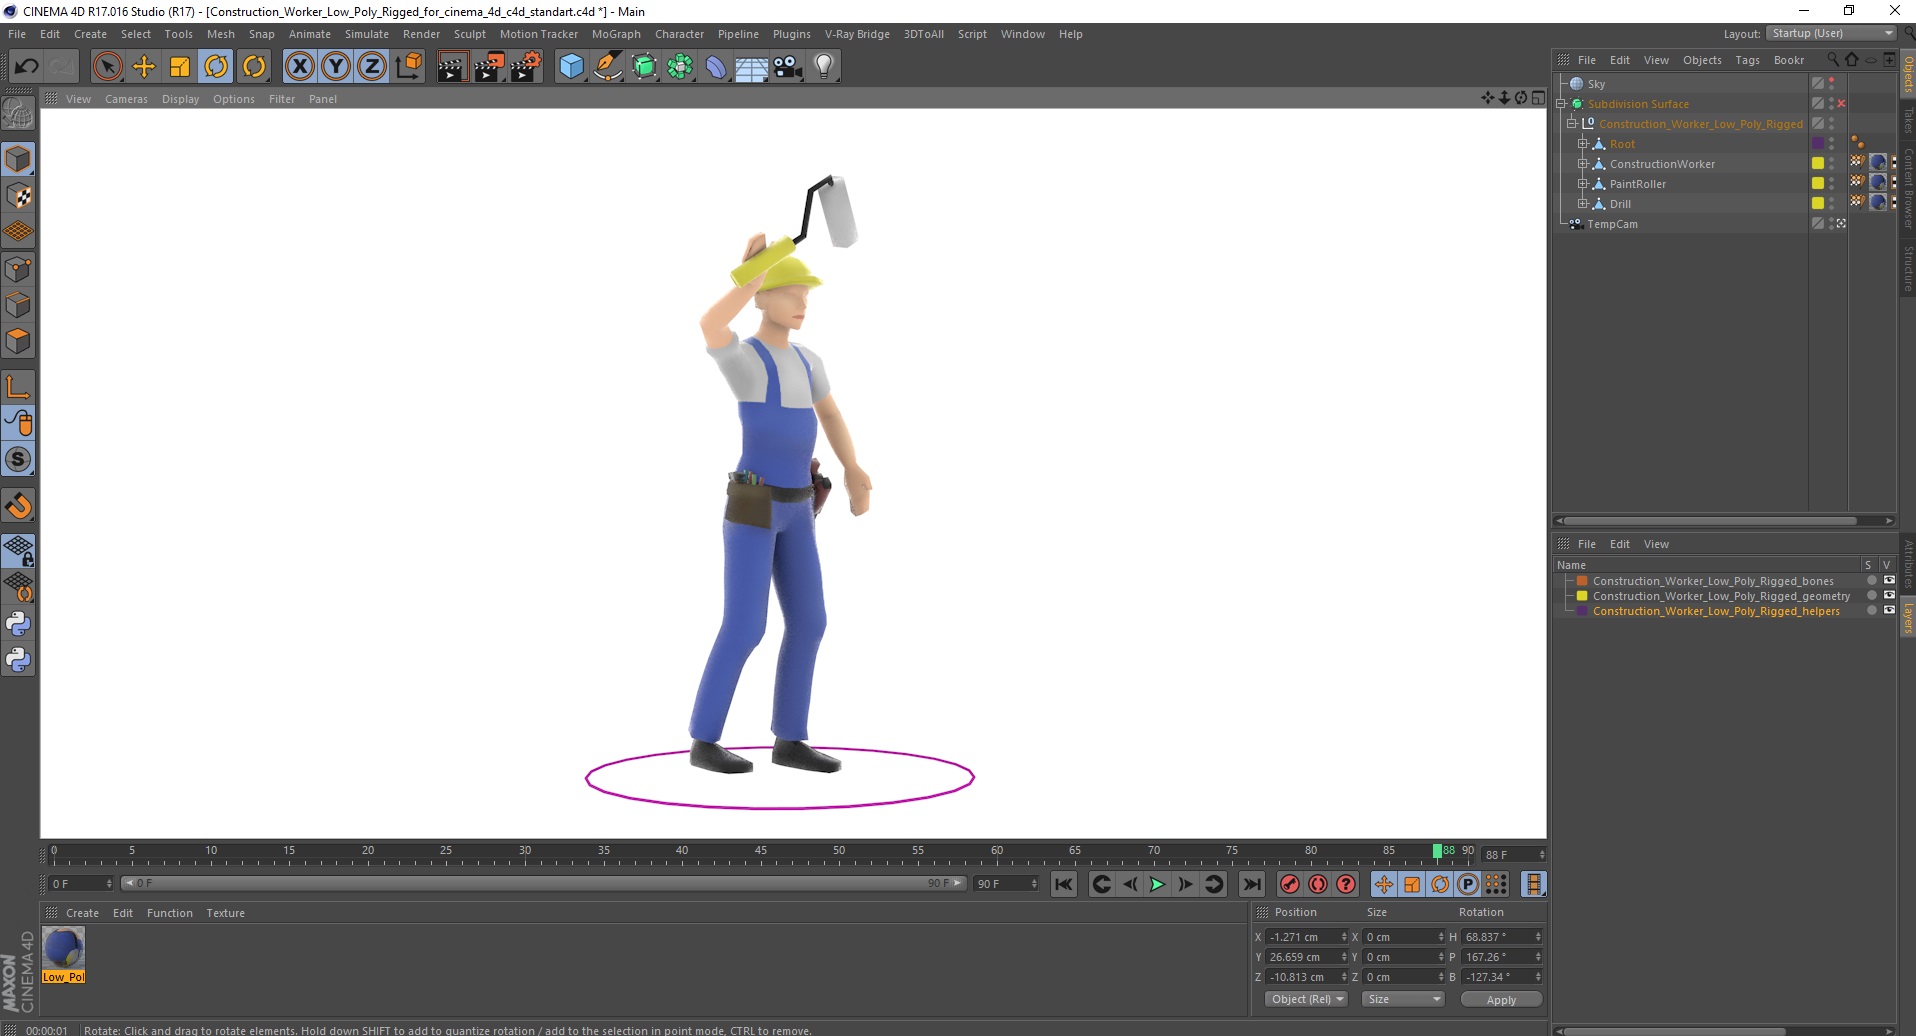
Task: Click the X position input field
Action: click(1306, 937)
